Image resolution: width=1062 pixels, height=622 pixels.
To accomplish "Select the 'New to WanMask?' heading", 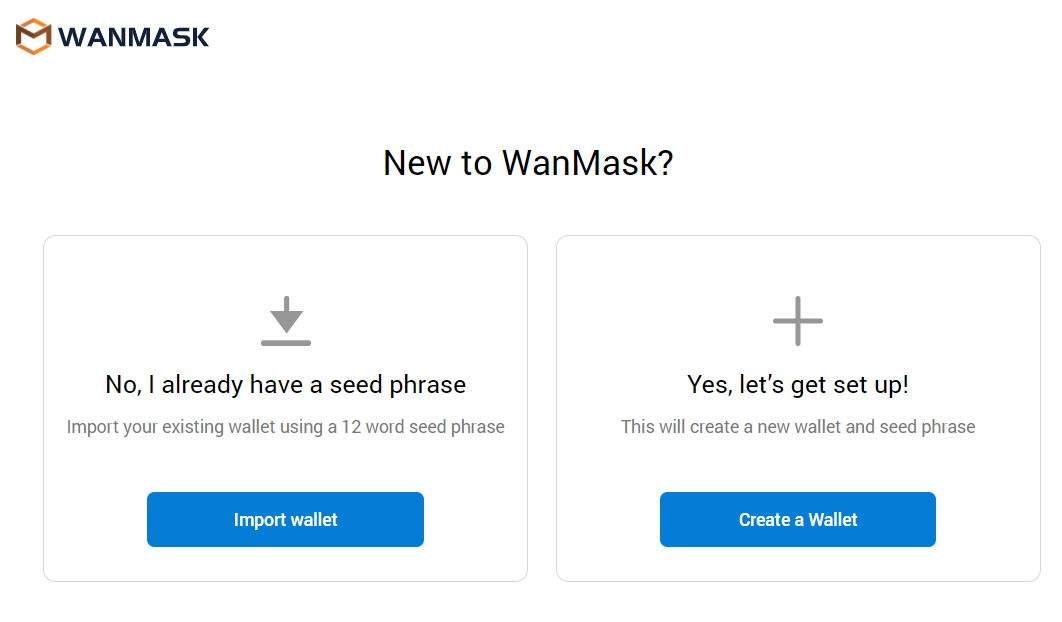I will pos(528,163).
